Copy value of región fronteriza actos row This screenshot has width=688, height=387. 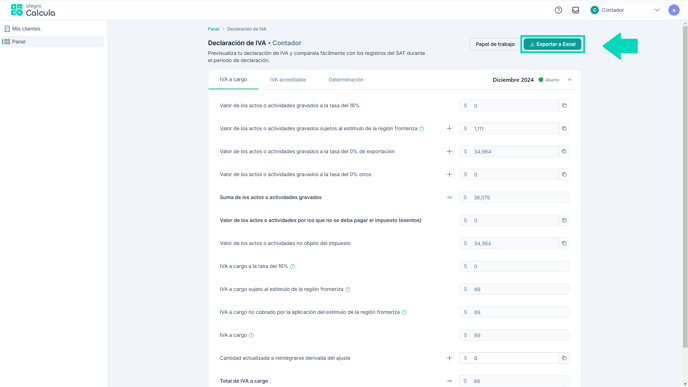click(564, 129)
